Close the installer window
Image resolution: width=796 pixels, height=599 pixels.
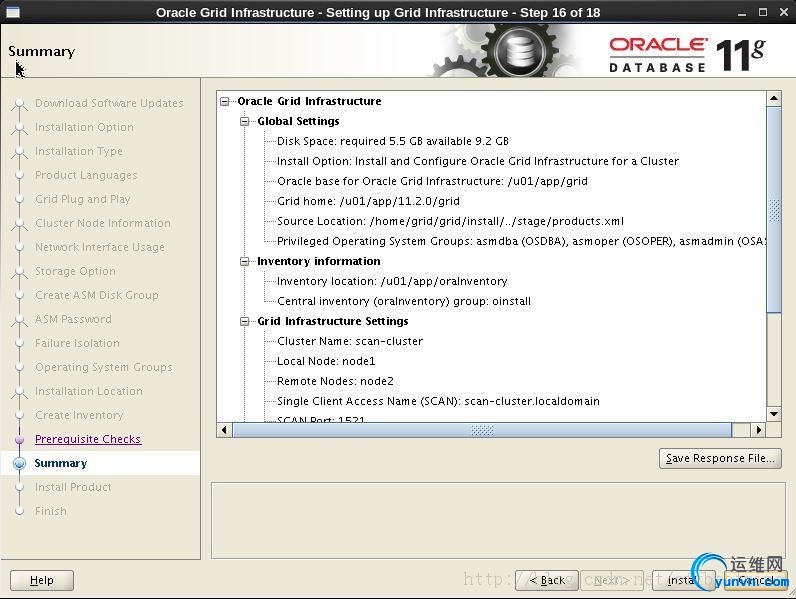tap(783, 12)
